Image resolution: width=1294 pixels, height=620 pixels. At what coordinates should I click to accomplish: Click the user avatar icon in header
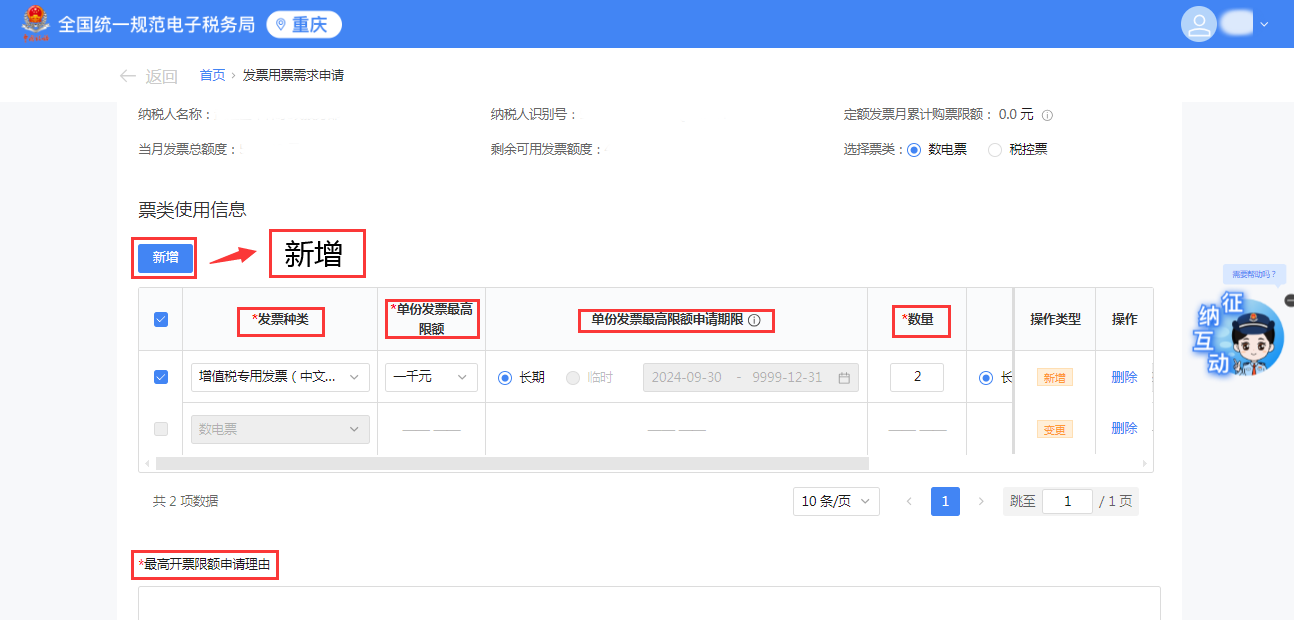click(1198, 24)
